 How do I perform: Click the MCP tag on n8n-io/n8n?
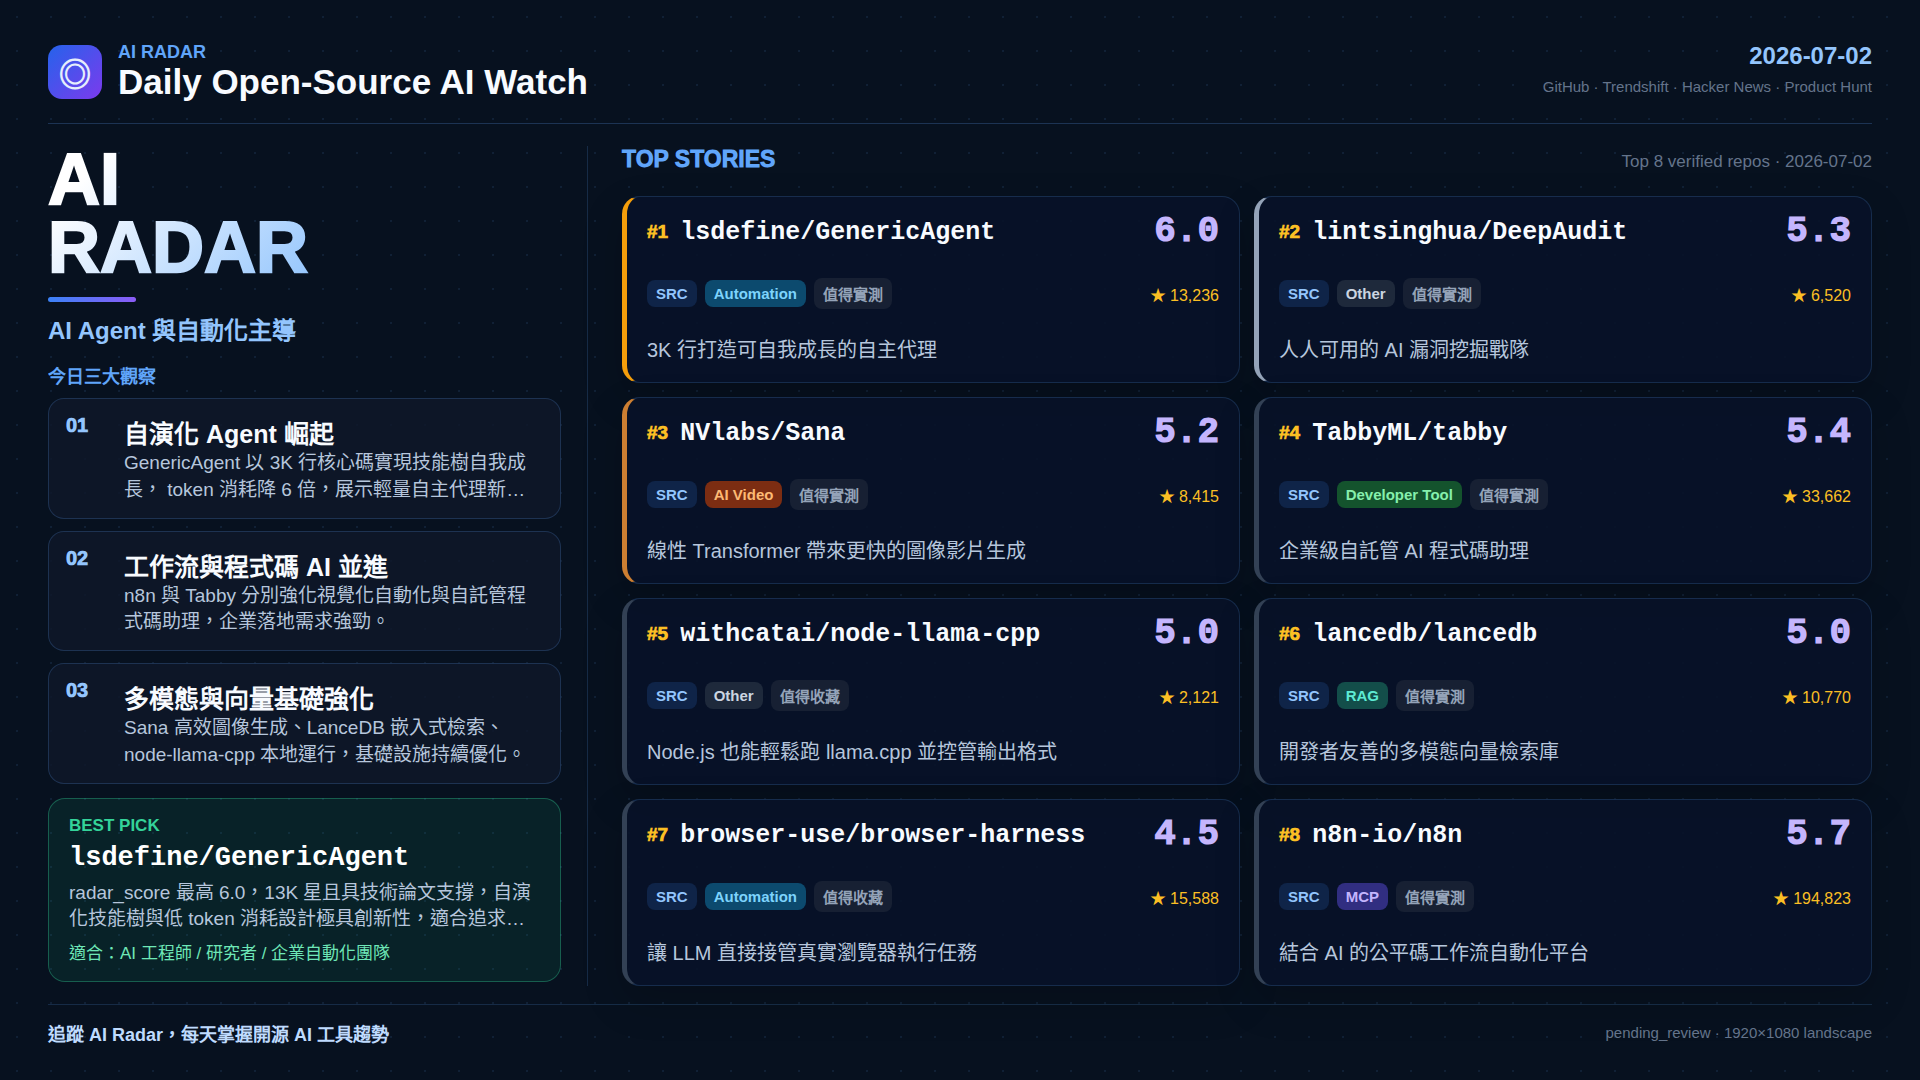[1362, 897]
